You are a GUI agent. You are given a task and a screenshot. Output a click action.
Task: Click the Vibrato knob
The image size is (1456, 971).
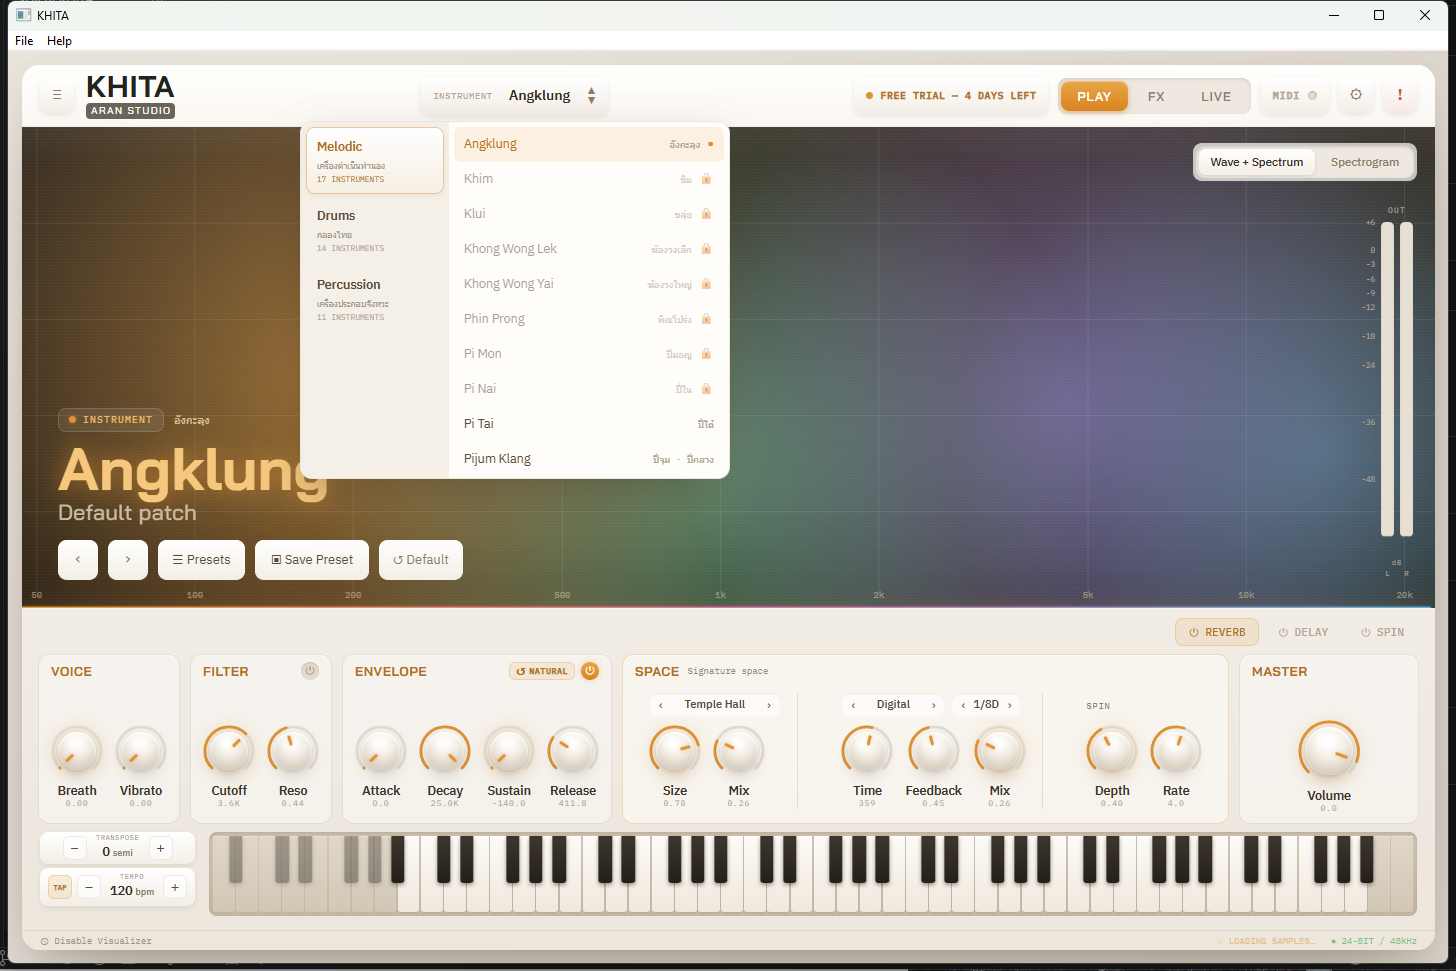click(141, 751)
